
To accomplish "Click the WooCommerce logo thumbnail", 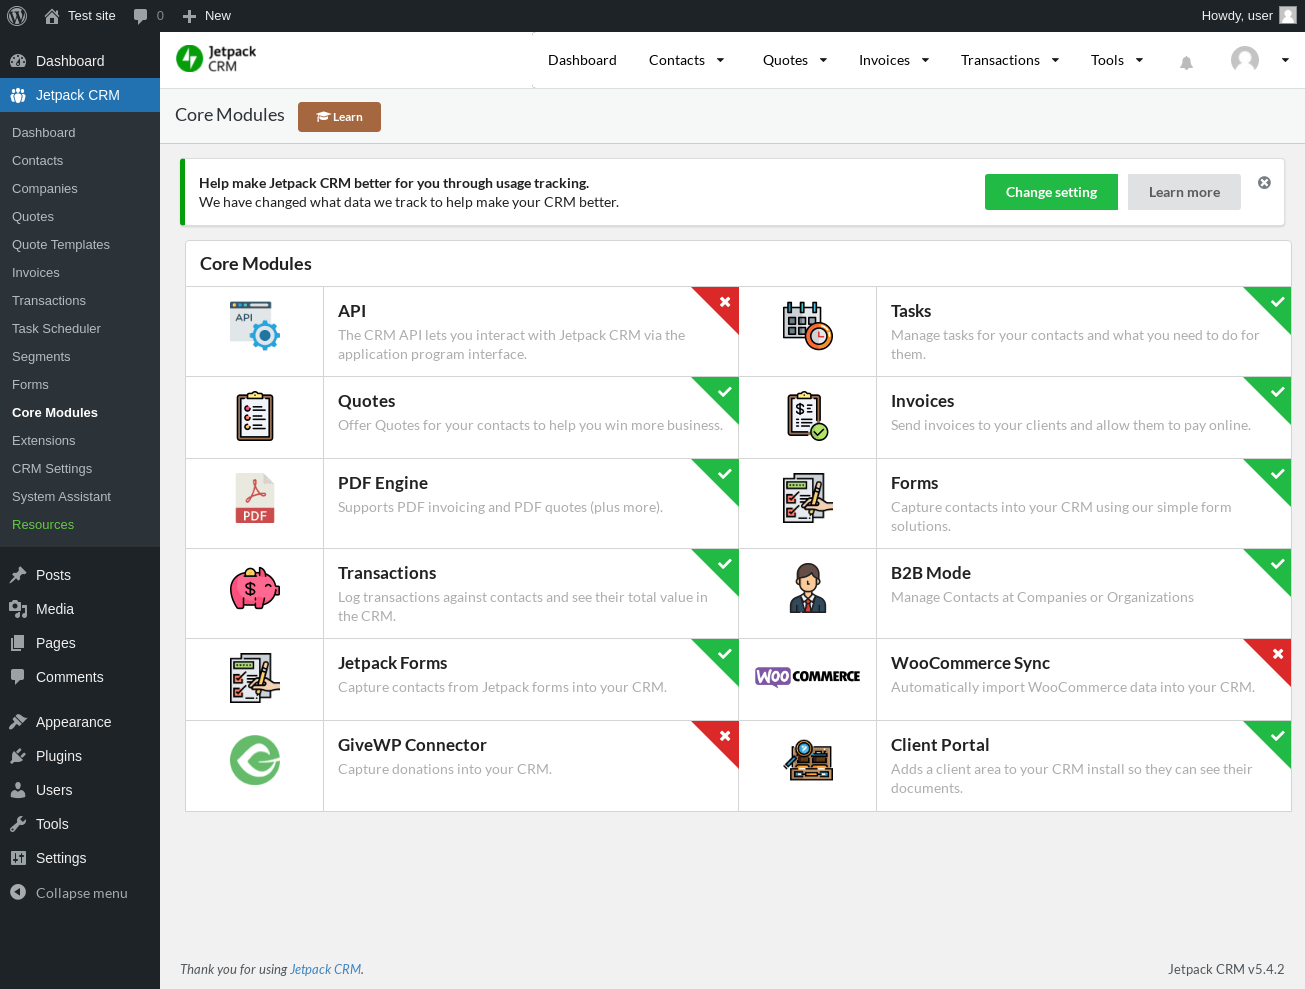I will [807, 676].
